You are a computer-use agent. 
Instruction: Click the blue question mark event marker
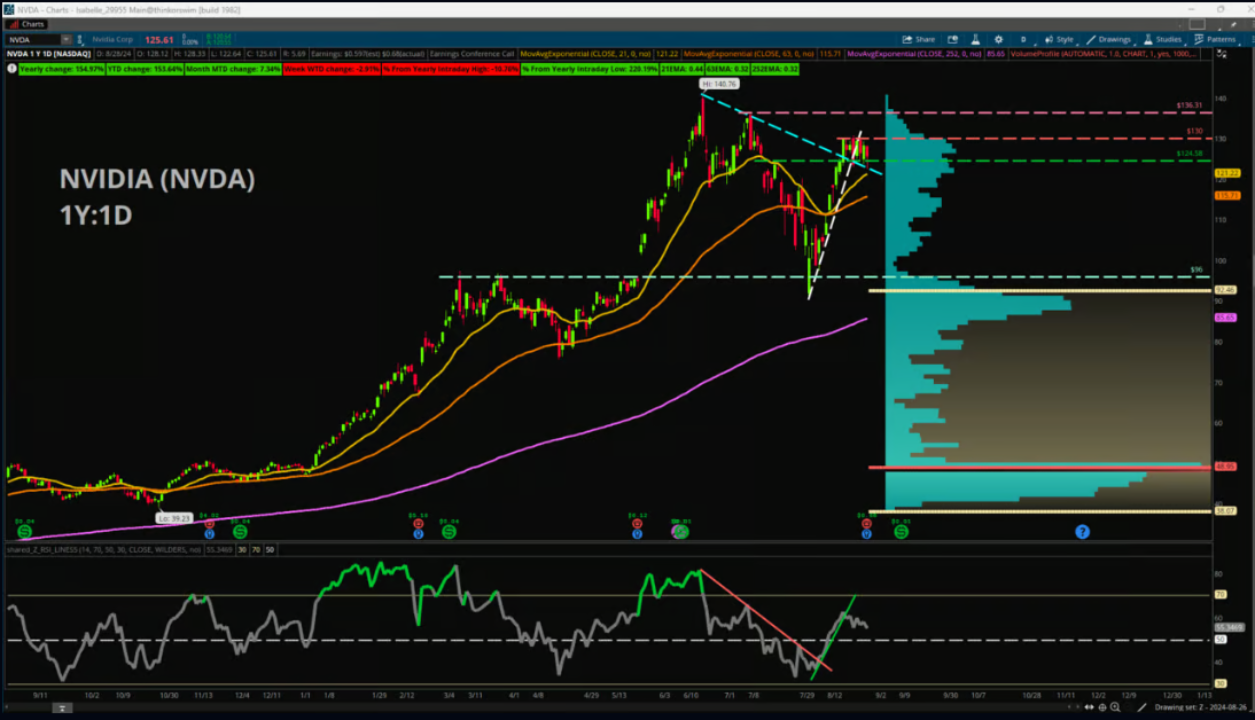pyautogui.click(x=1082, y=531)
